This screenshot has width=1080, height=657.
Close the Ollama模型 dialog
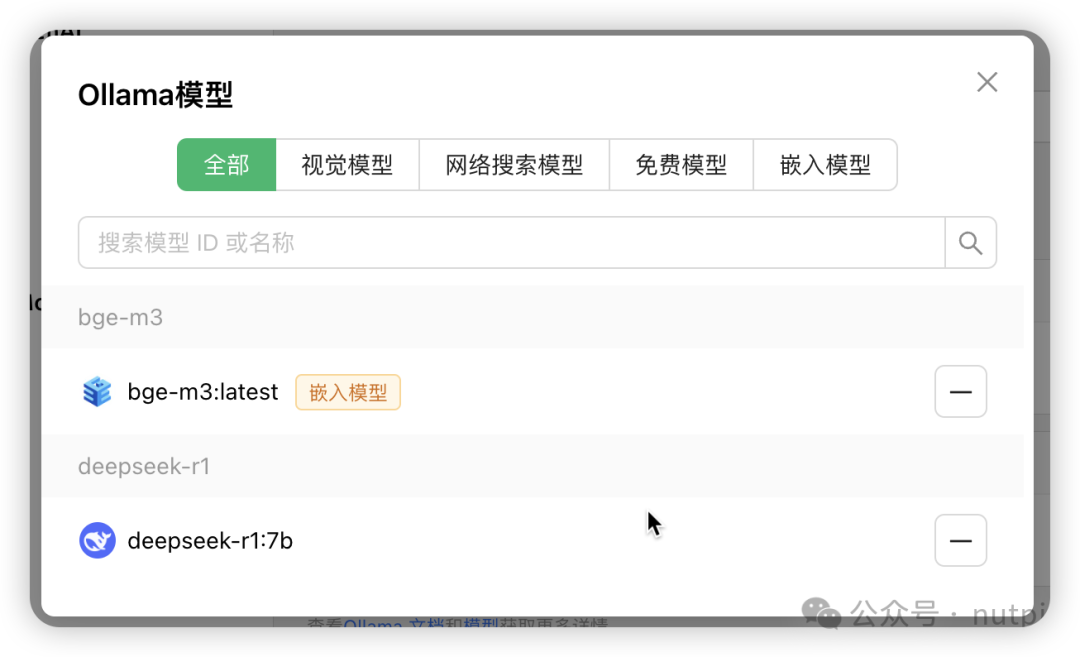(987, 82)
